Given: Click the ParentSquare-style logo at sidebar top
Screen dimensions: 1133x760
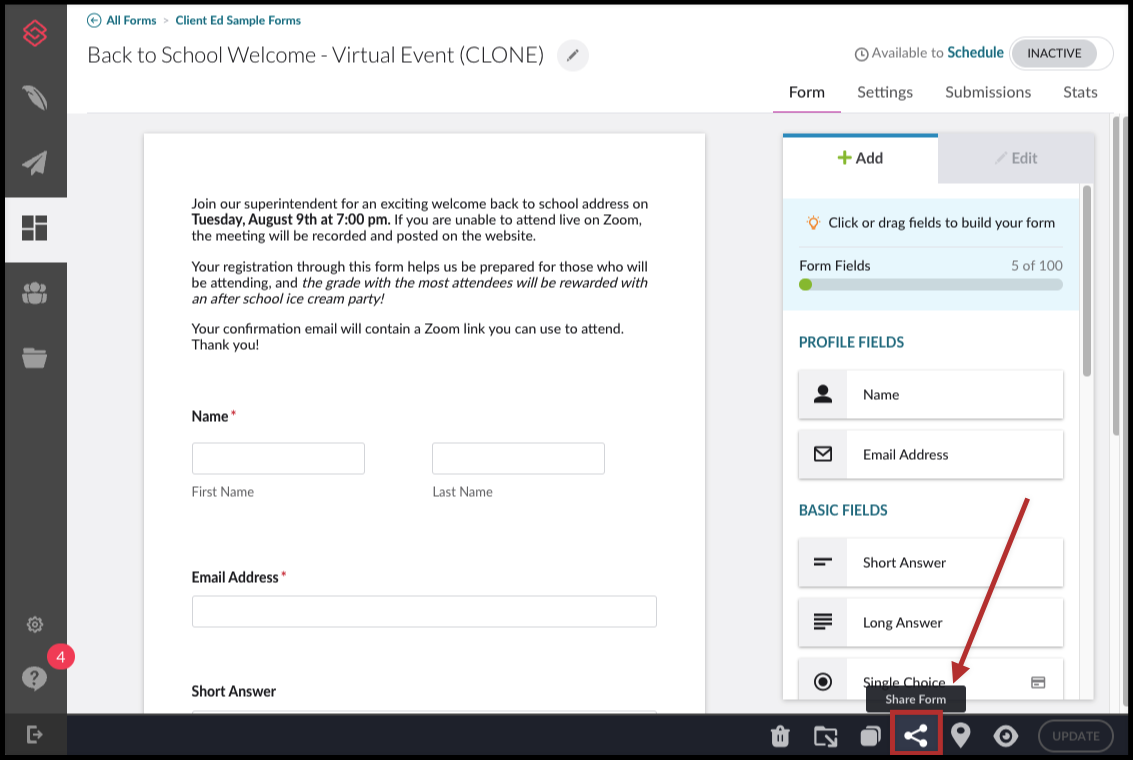Looking at the screenshot, I should pyautogui.click(x=35, y=33).
